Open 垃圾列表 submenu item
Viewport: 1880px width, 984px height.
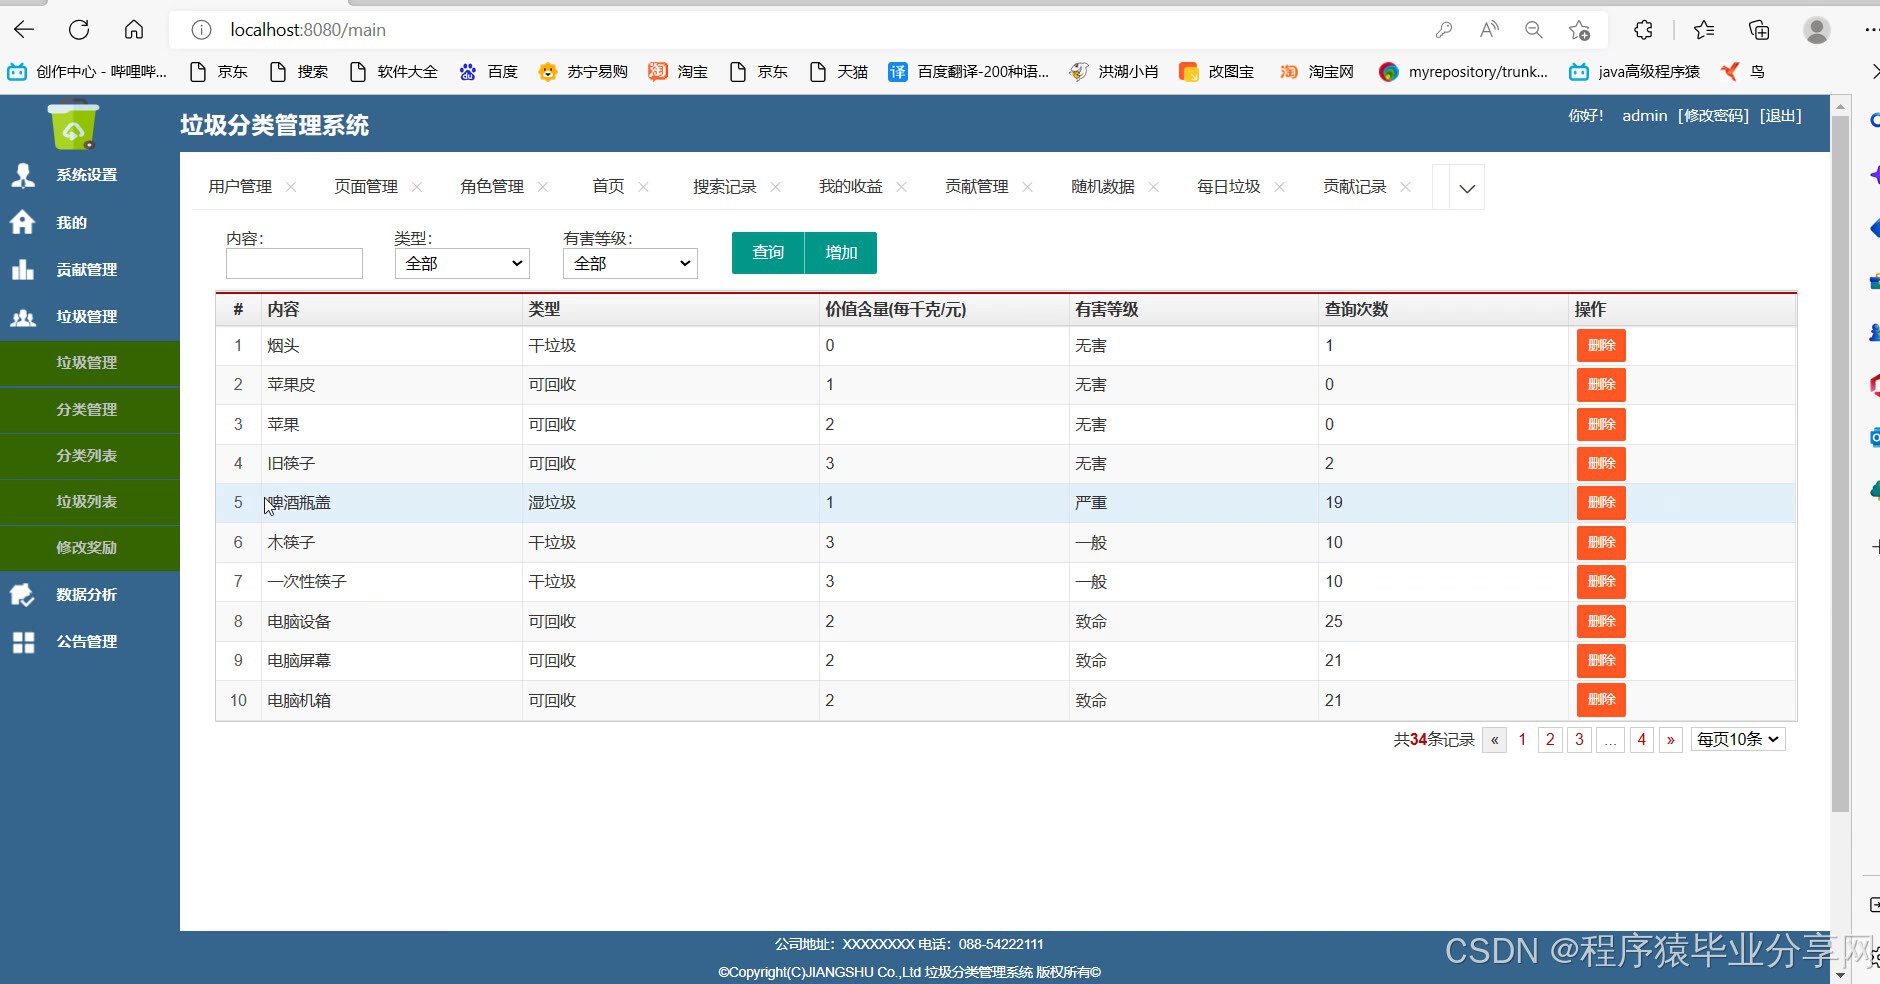[x=90, y=502]
